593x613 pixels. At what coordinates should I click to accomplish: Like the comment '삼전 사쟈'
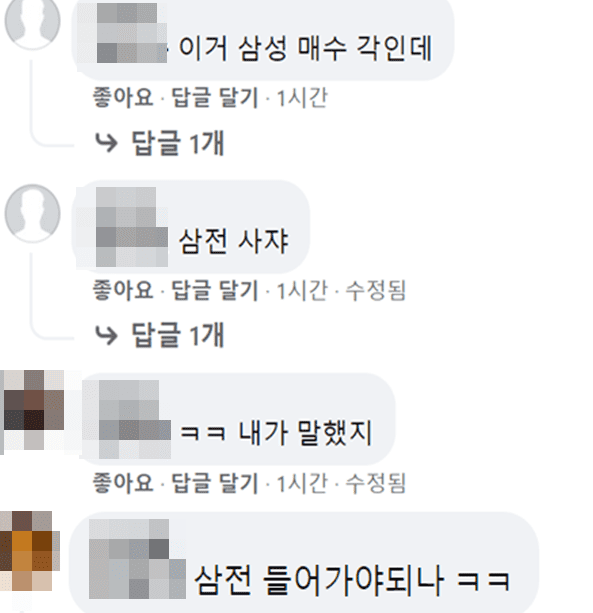(x=123, y=290)
